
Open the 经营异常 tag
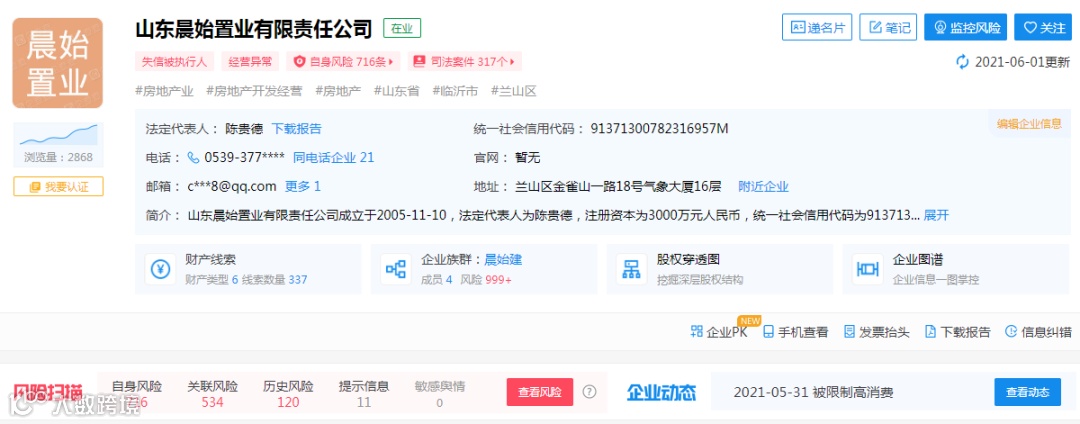point(251,61)
